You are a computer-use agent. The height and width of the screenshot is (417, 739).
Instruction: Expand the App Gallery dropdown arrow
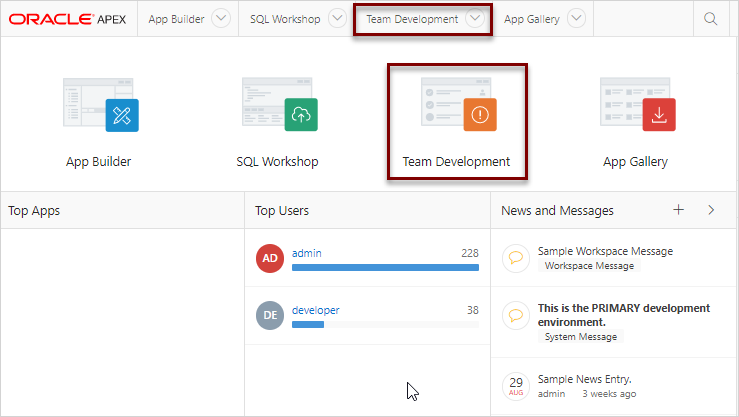(x=576, y=19)
